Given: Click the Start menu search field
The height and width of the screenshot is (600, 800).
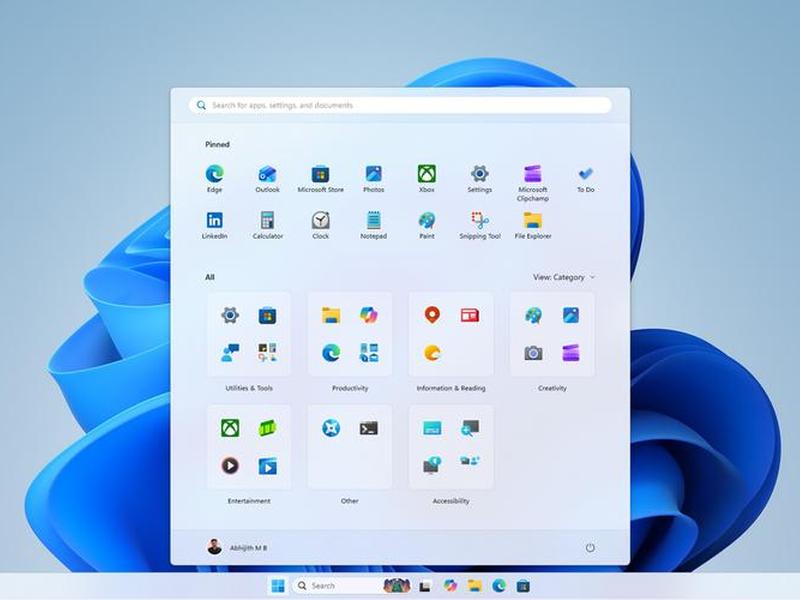Looking at the screenshot, I should 400,105.
